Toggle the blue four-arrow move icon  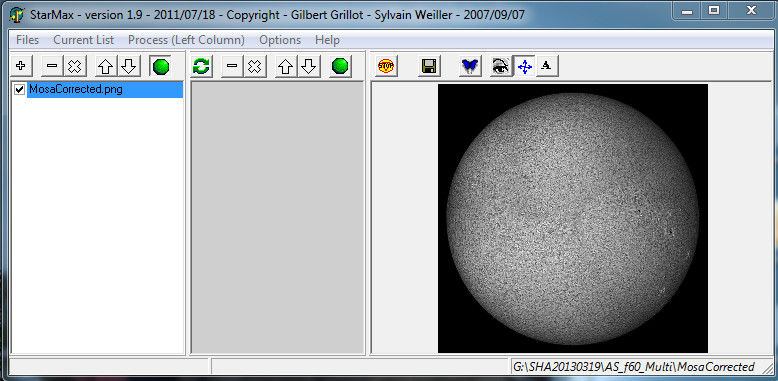pyautogui.click(x=524, y=66)
